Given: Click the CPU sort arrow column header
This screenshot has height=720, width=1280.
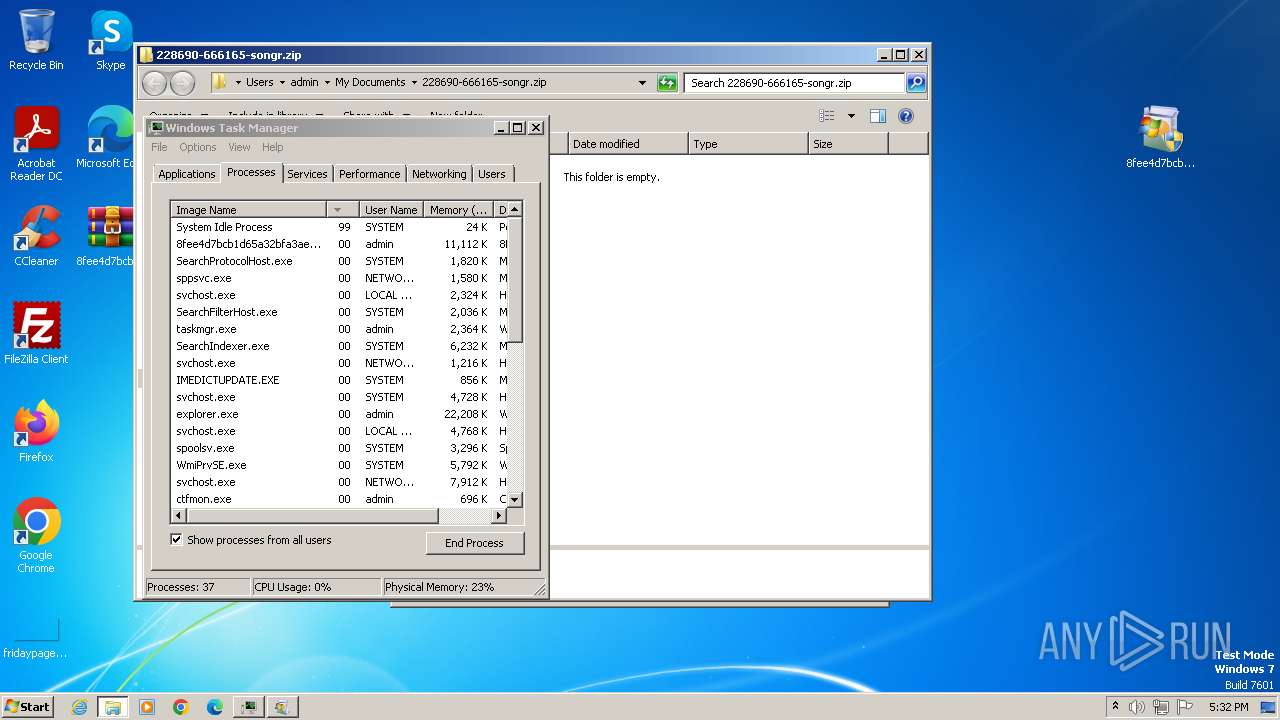Looking at the screenshot, I should (343, 210).
